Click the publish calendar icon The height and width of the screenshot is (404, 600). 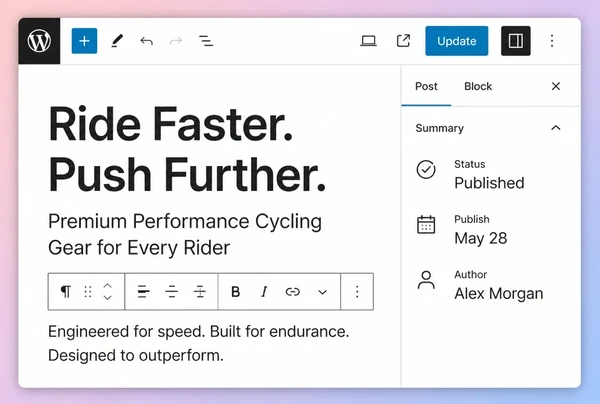pos(426,225)
